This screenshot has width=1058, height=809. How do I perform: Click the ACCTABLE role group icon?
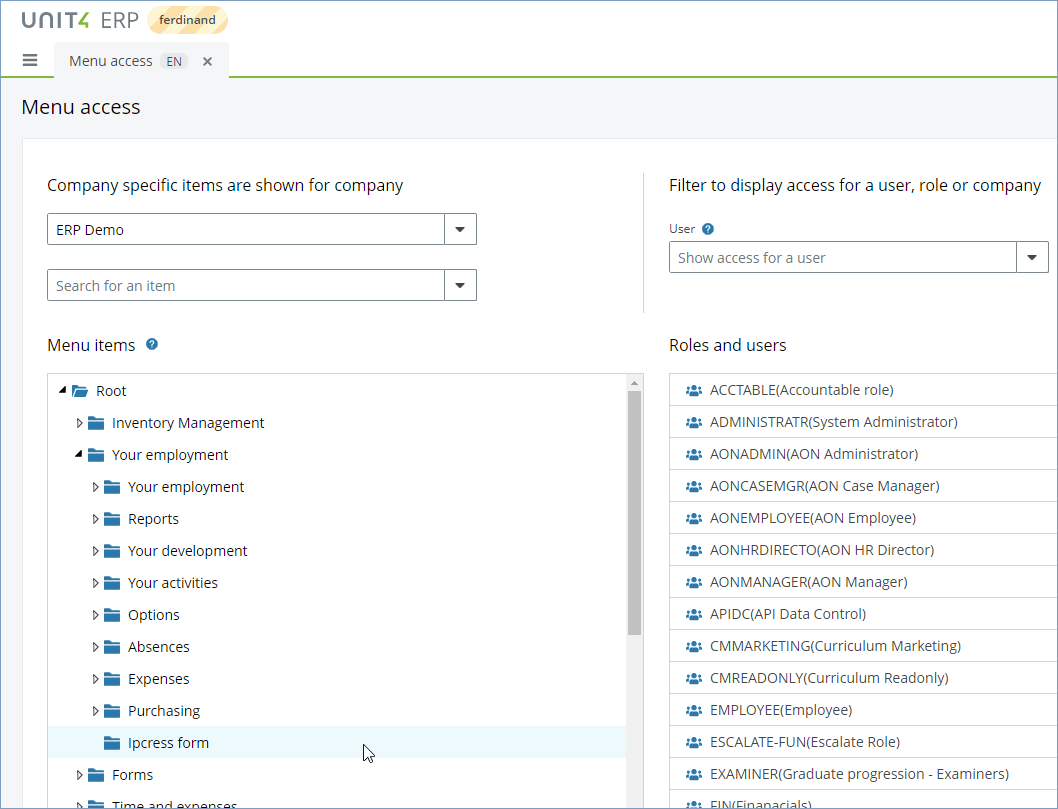(694, 390)
